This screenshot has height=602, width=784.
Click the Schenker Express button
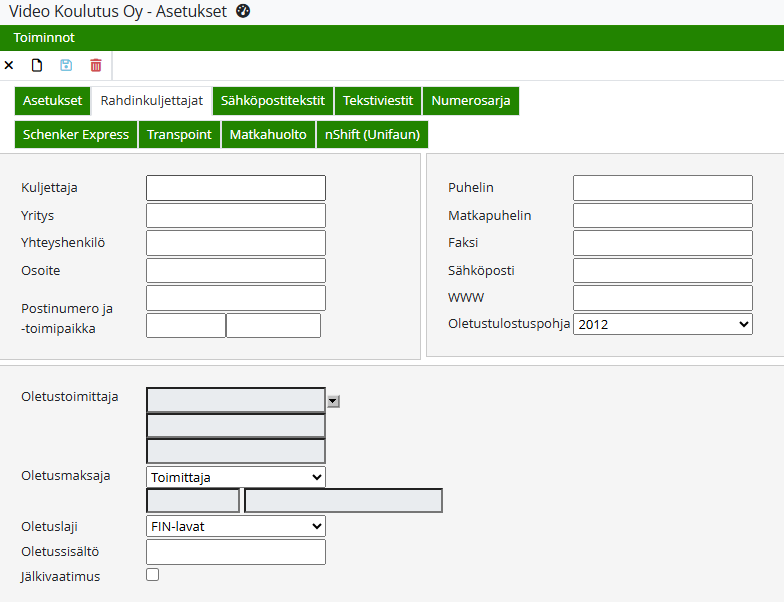[x=76, y=135]
